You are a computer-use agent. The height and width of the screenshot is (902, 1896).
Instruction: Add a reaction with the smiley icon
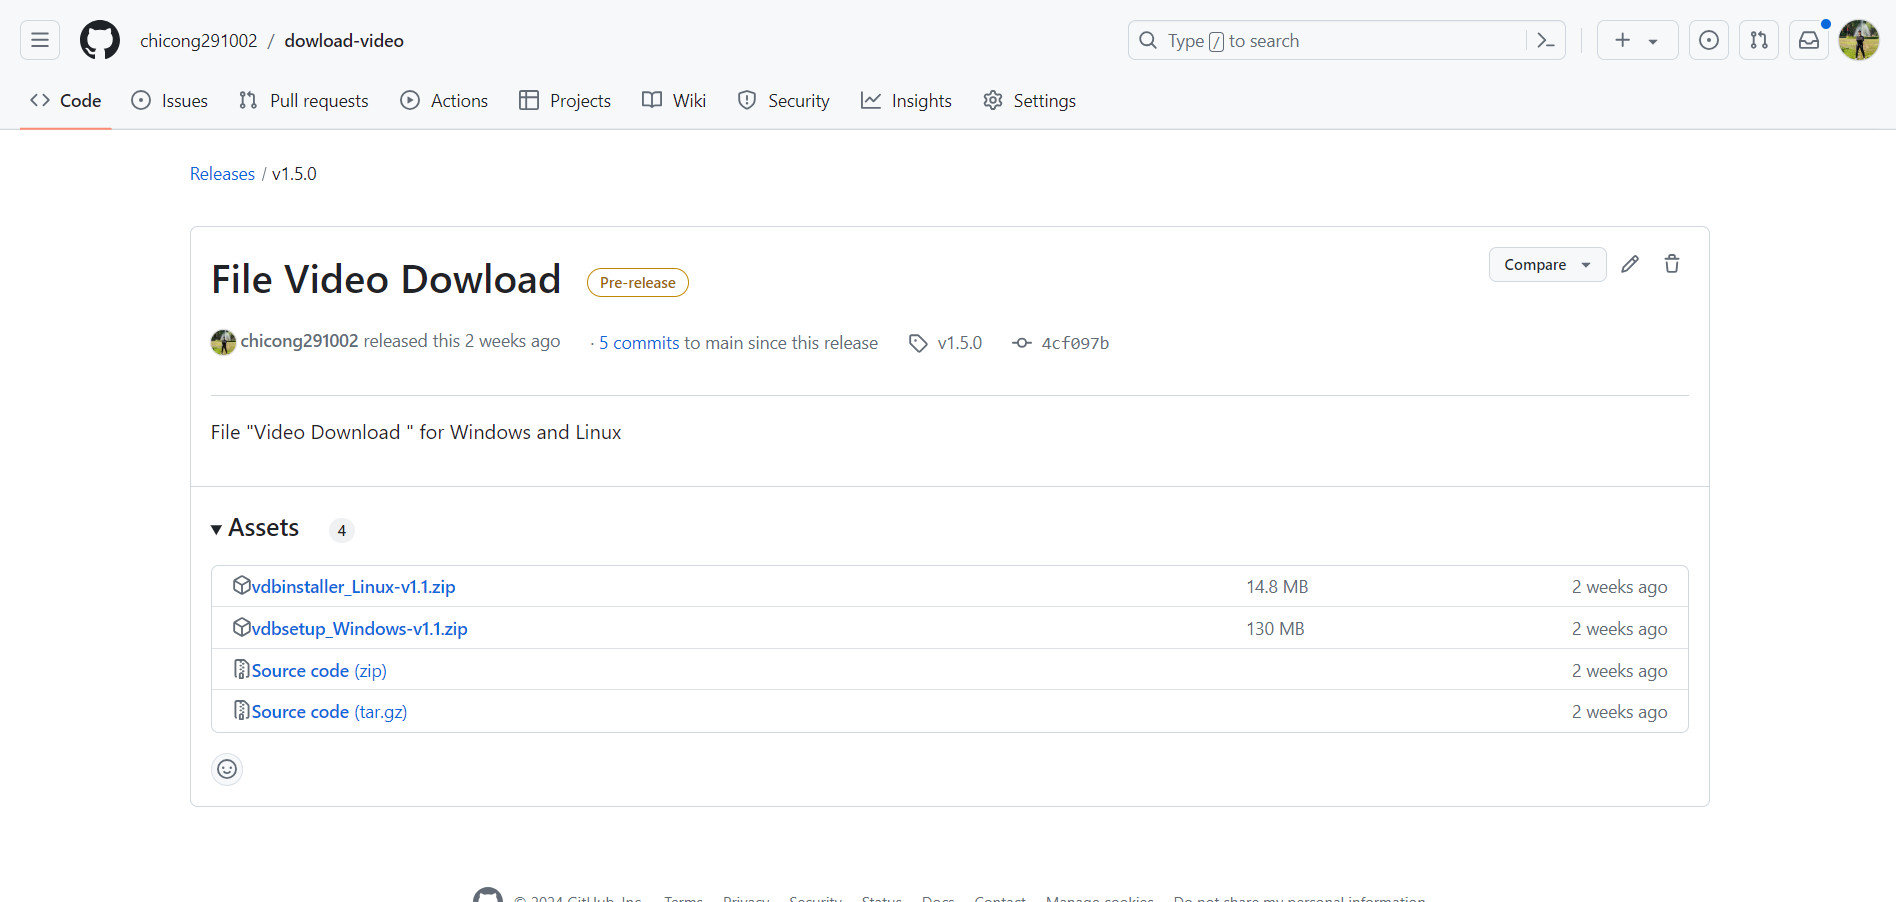pyautogui.click(x=227, y=769)
